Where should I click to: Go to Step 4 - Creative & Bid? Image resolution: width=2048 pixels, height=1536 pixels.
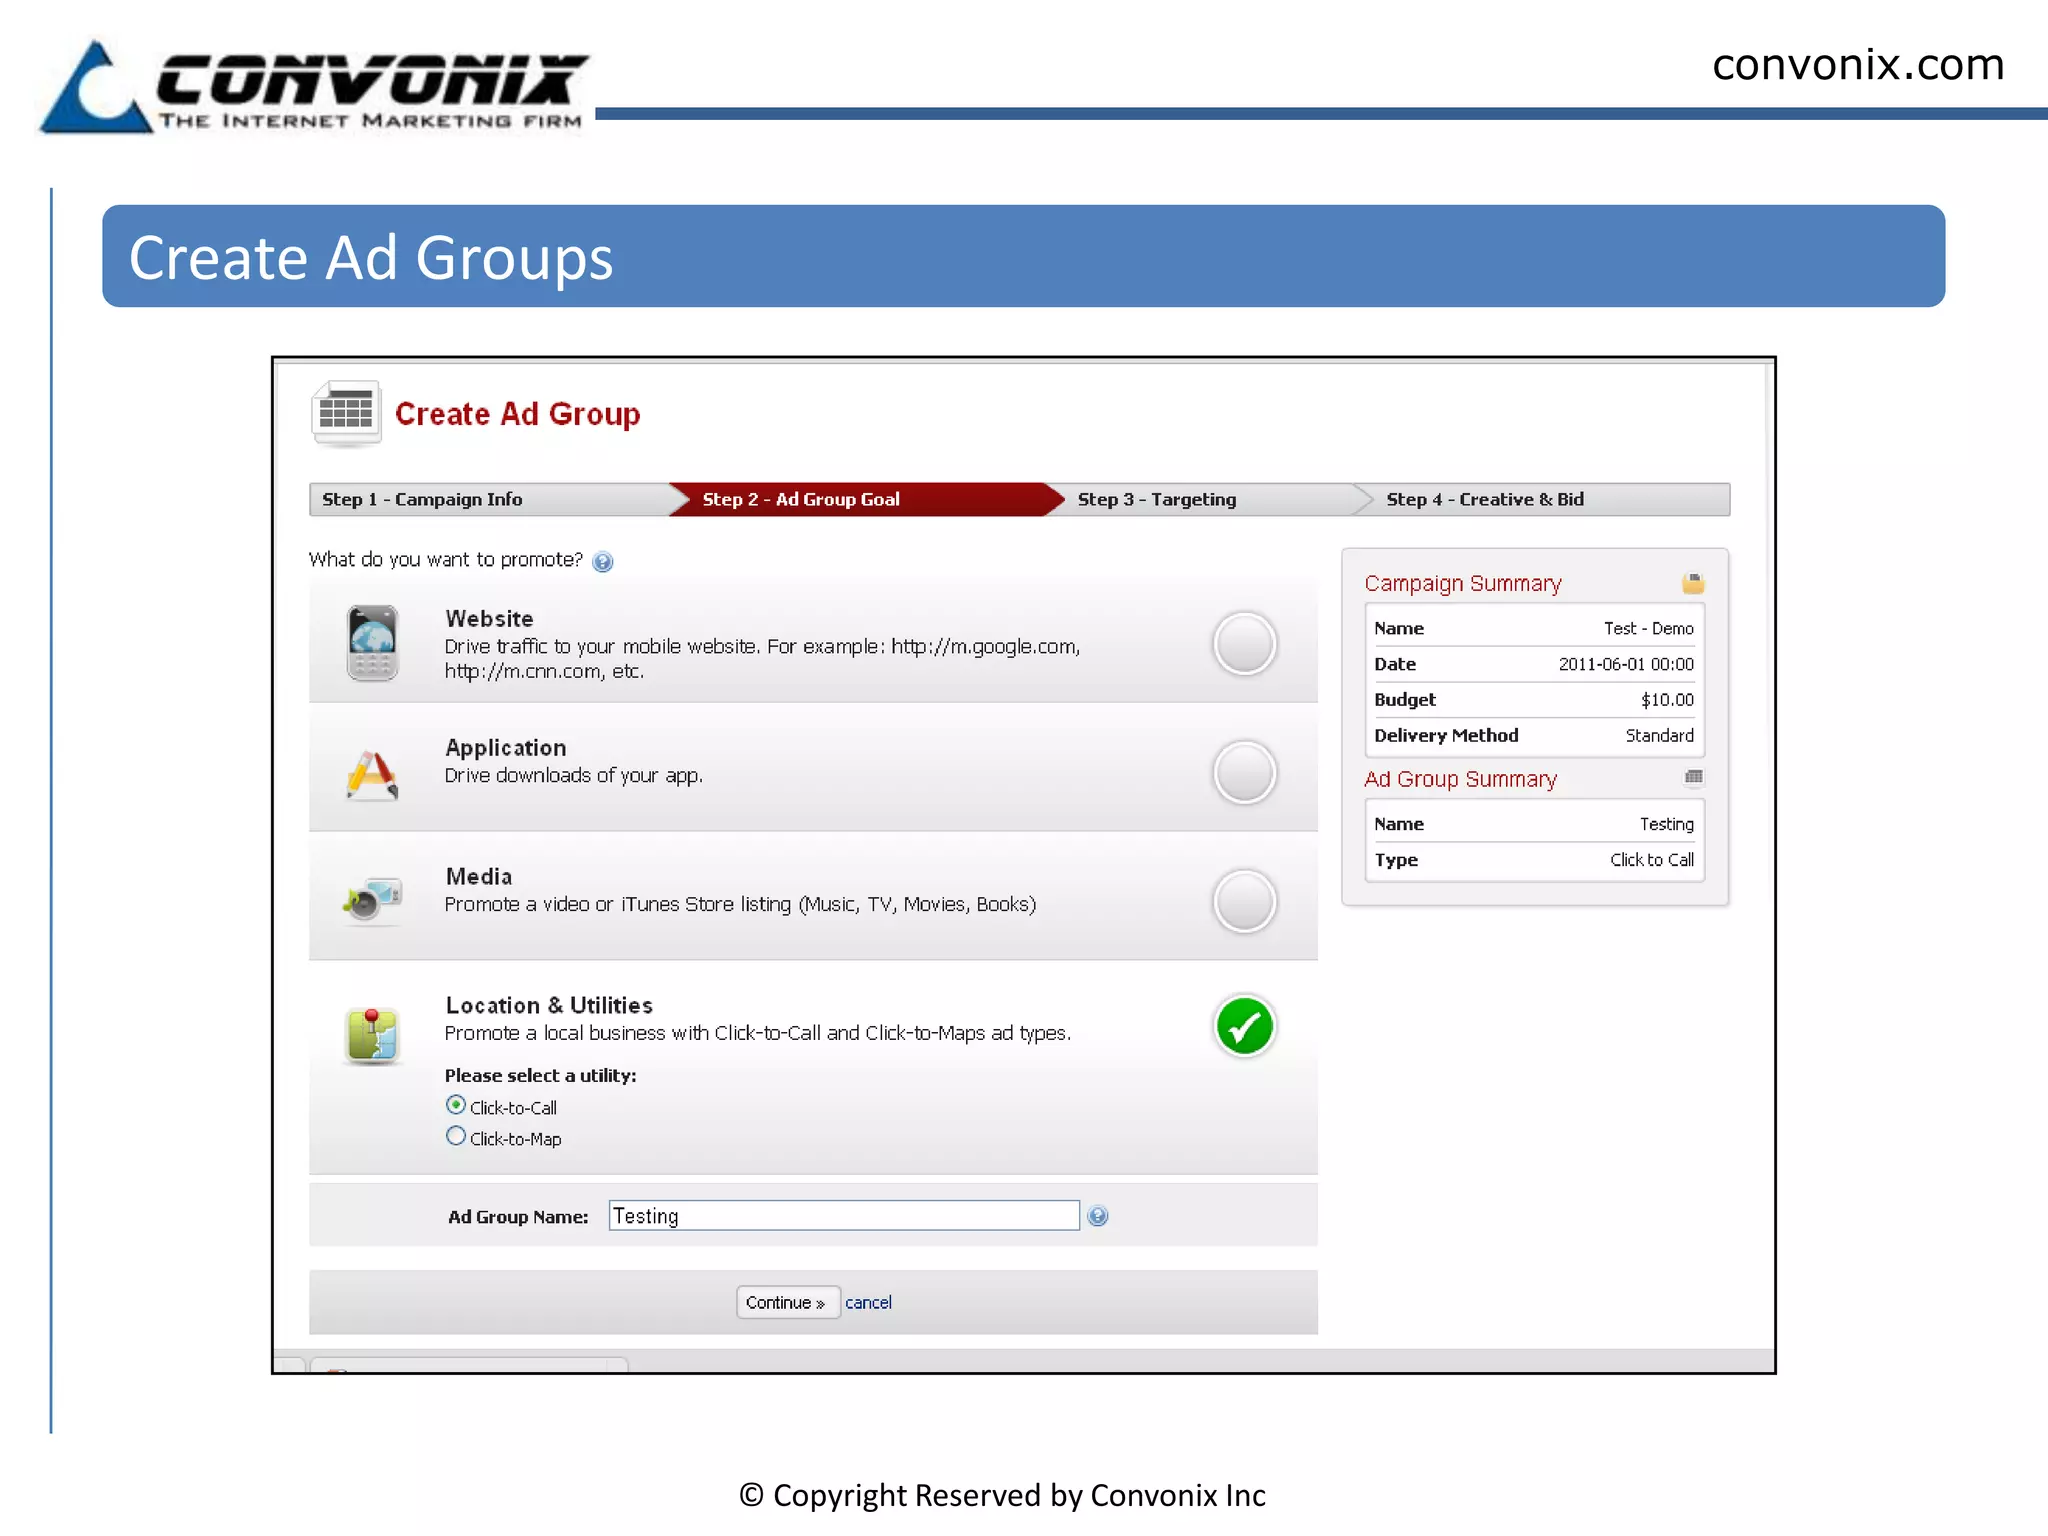click(x=1484, y=499)
